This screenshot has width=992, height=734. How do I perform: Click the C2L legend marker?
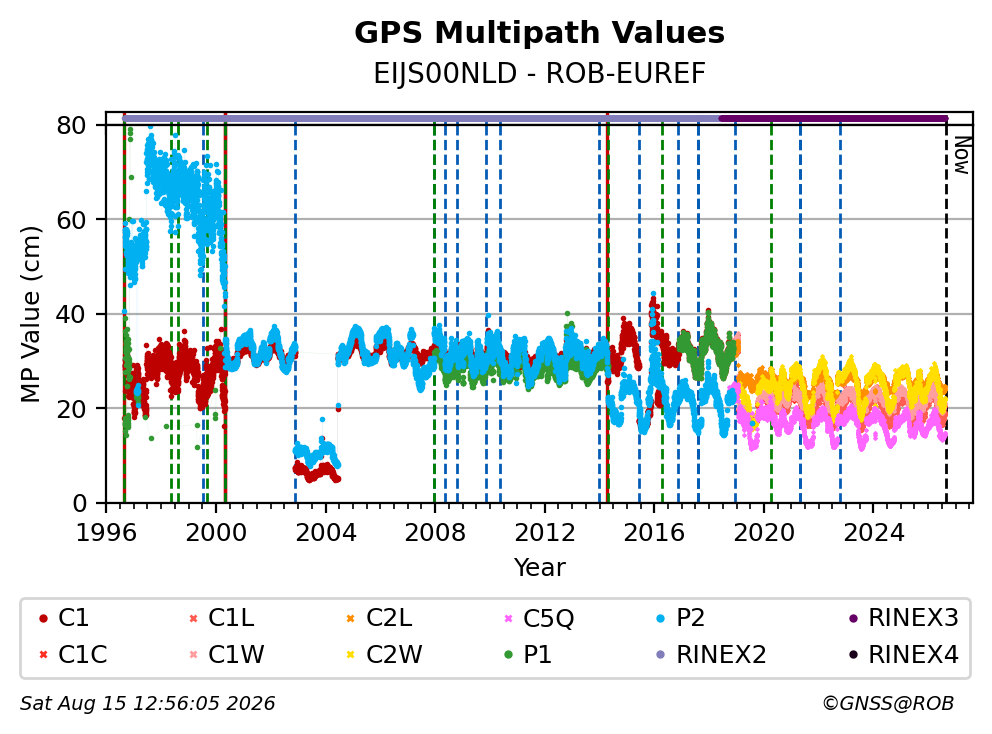[351, 618]
